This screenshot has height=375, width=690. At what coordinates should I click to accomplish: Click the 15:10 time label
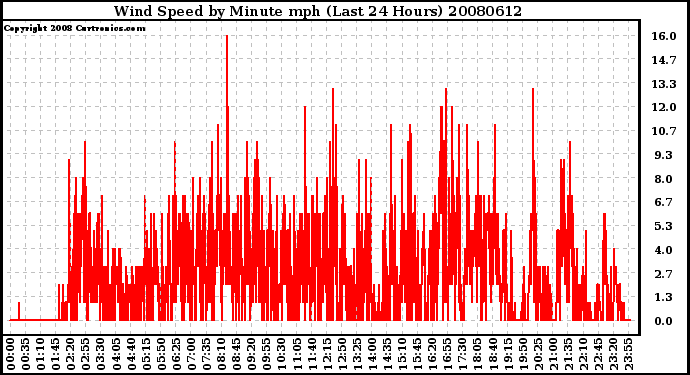[402, 355]
